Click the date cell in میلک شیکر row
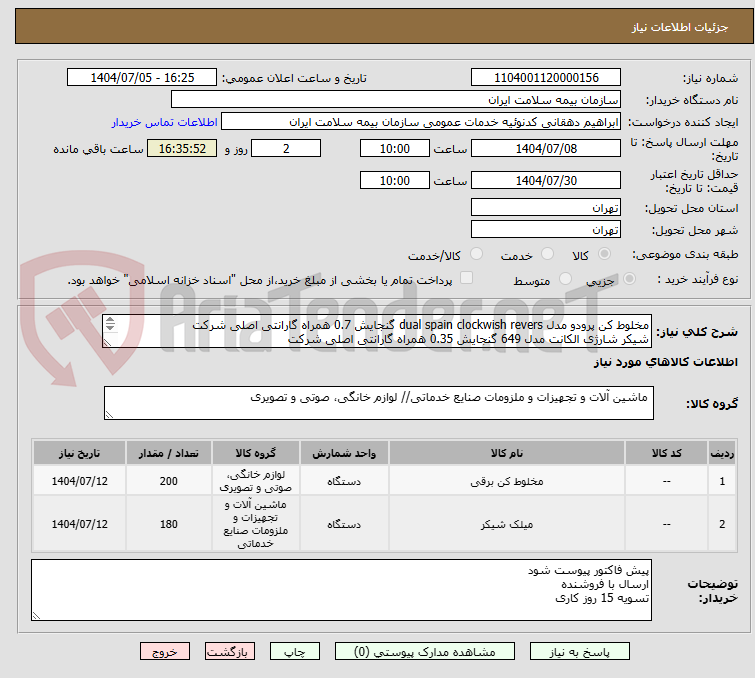 tap(79, 524)
